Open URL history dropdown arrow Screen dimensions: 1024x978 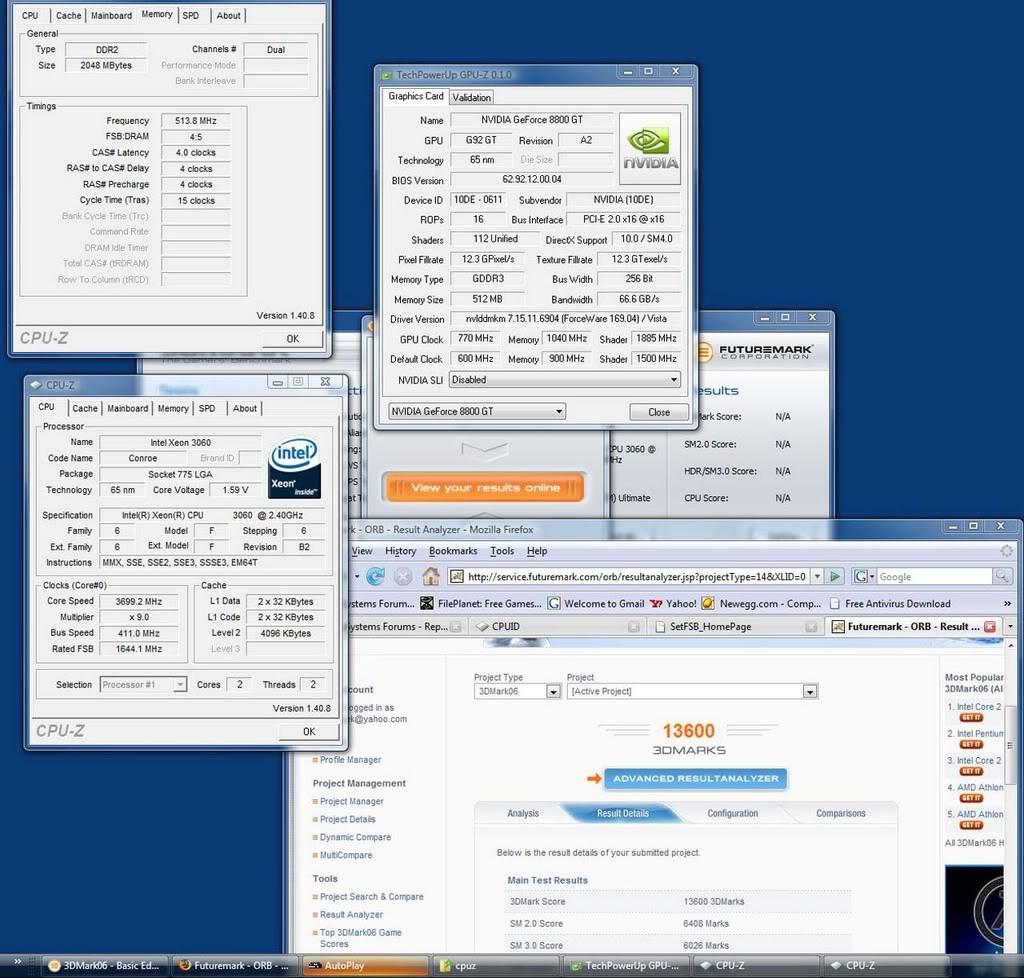pos(816,576)
